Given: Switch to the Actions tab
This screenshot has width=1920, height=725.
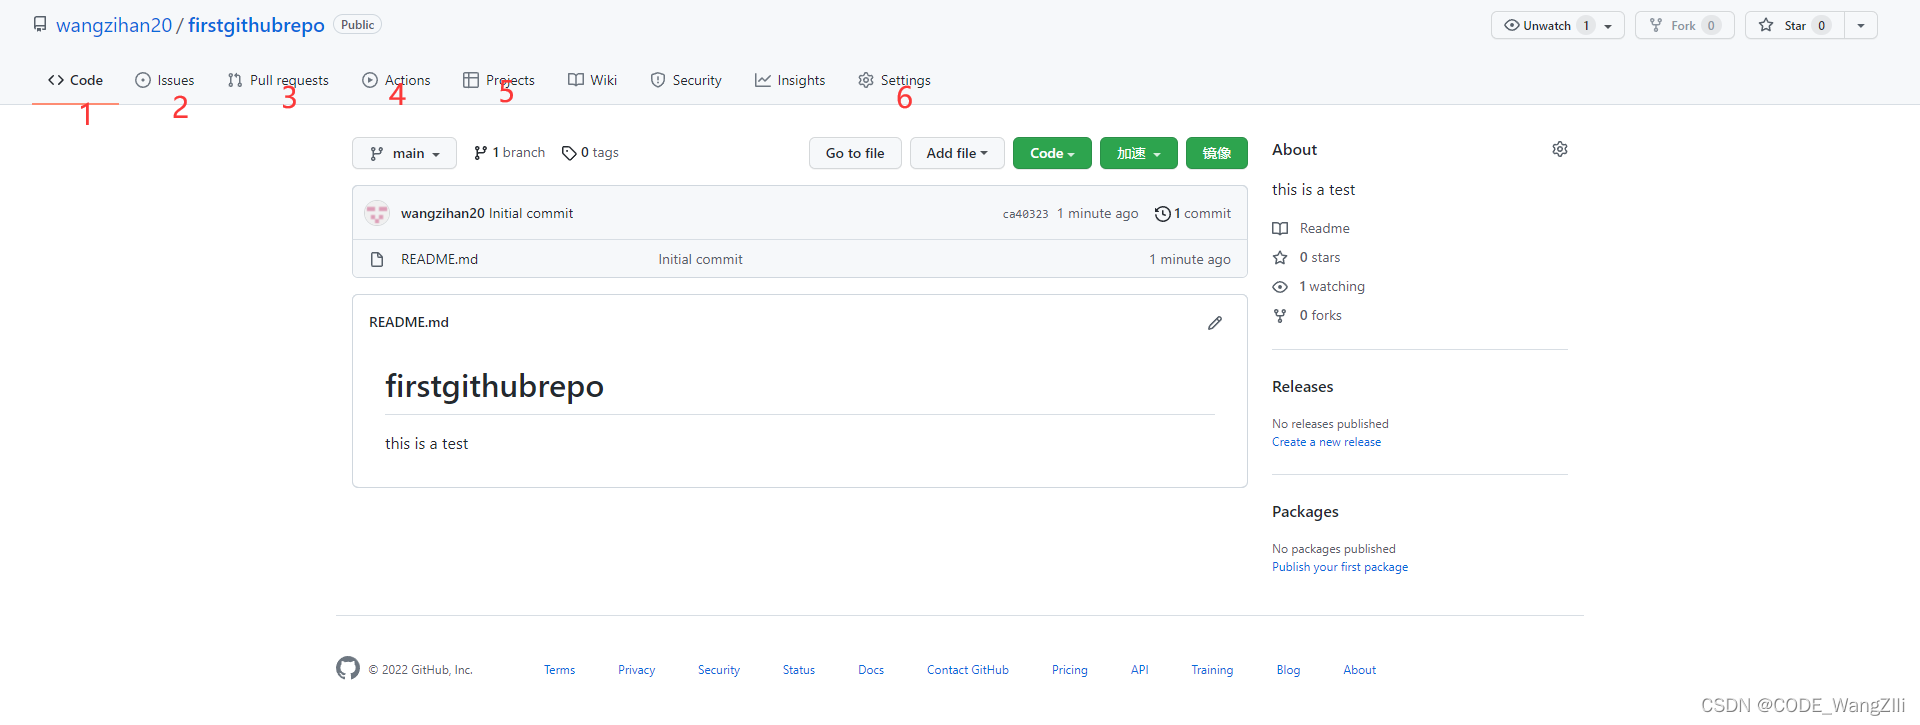Looking at the screenshot, I should coord(396,80).
